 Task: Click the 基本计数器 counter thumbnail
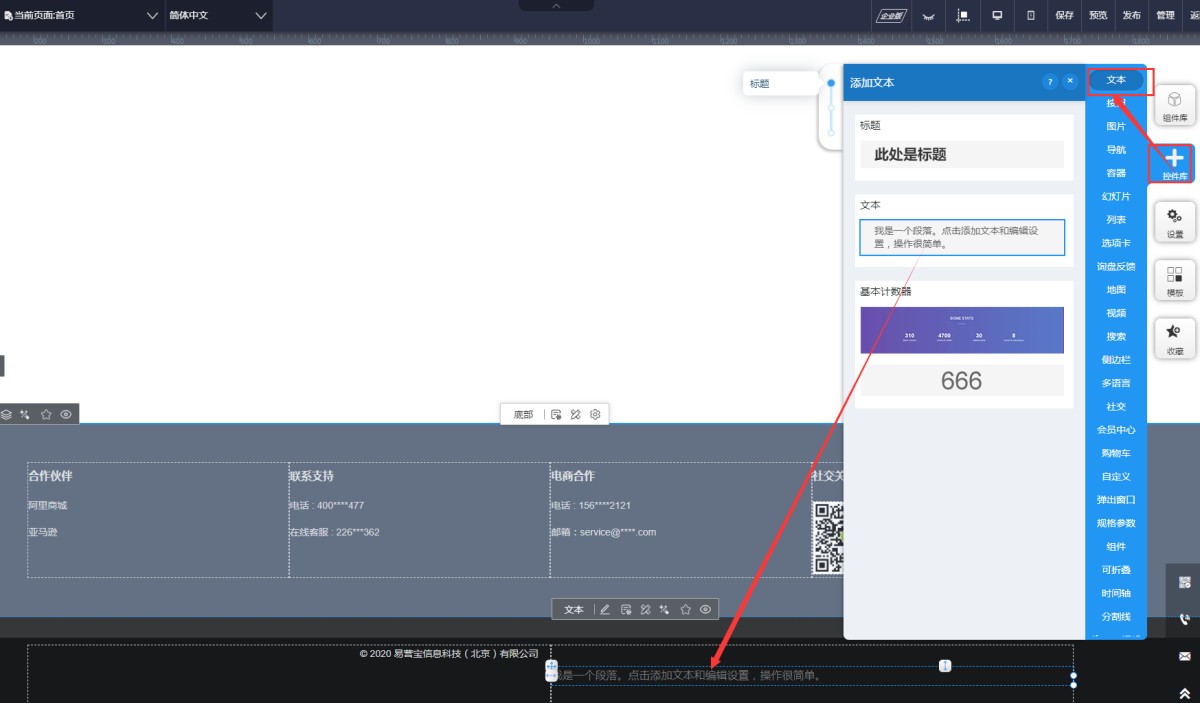click(x=961, y=330)
